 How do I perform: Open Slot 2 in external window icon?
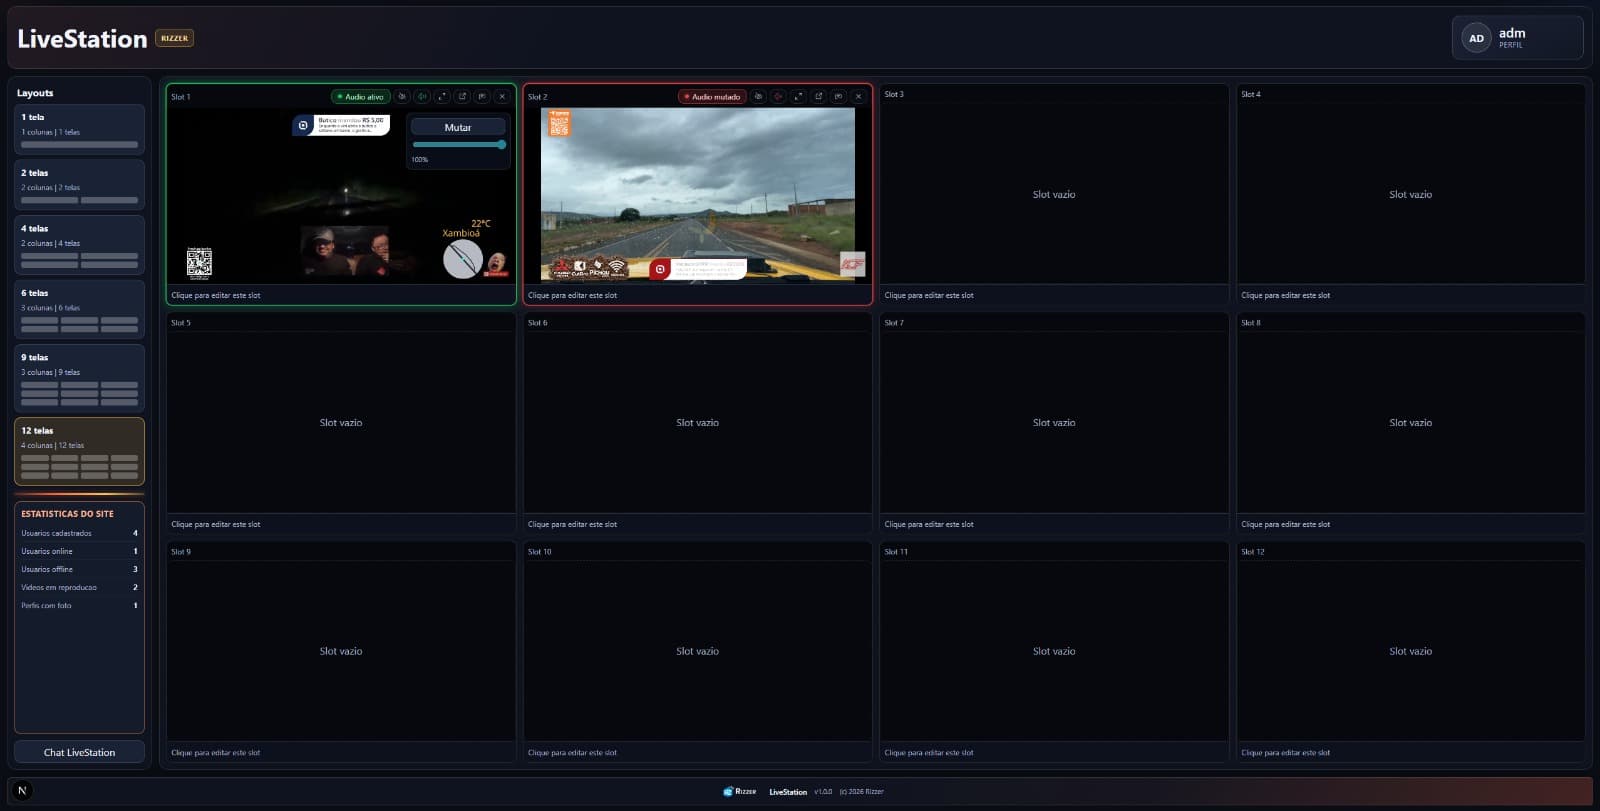point(818,97)
